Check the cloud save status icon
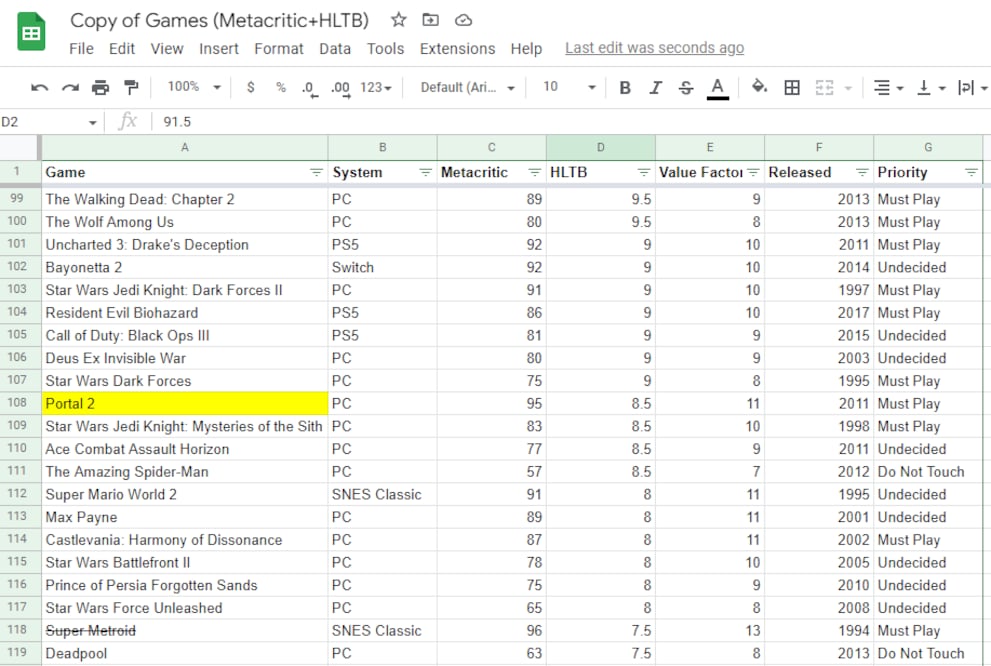Image resolution: width=991 pixels, height=666 pixels. click(x=463, y=20)
